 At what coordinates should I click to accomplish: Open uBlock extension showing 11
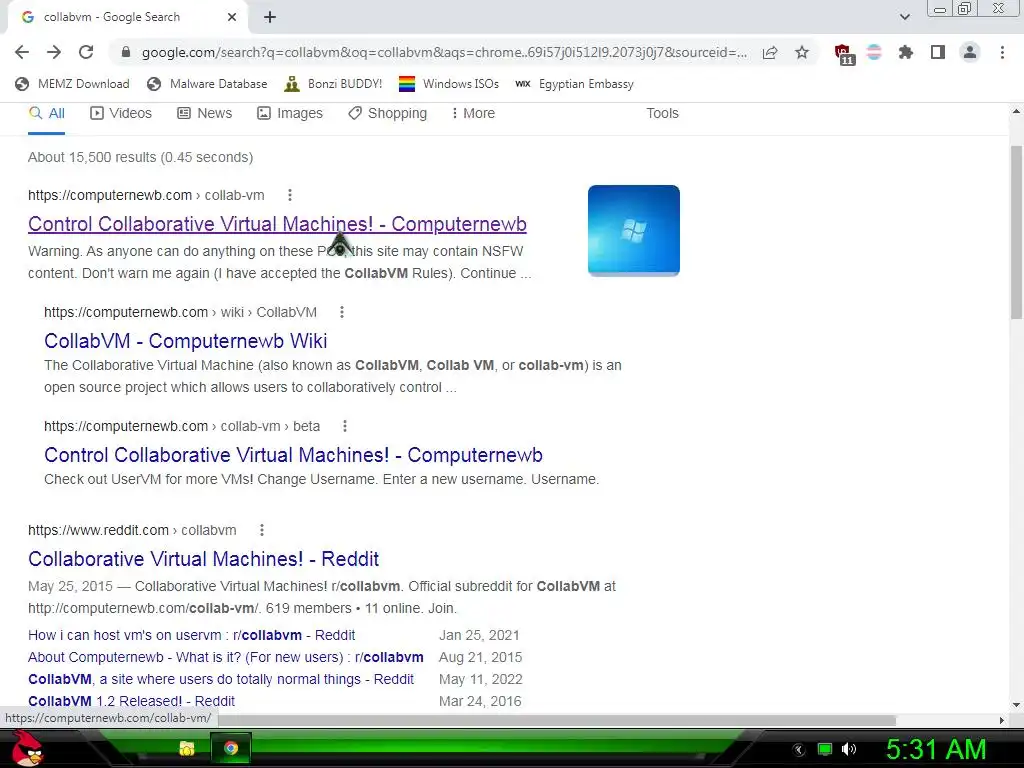[x=844, y=54]
